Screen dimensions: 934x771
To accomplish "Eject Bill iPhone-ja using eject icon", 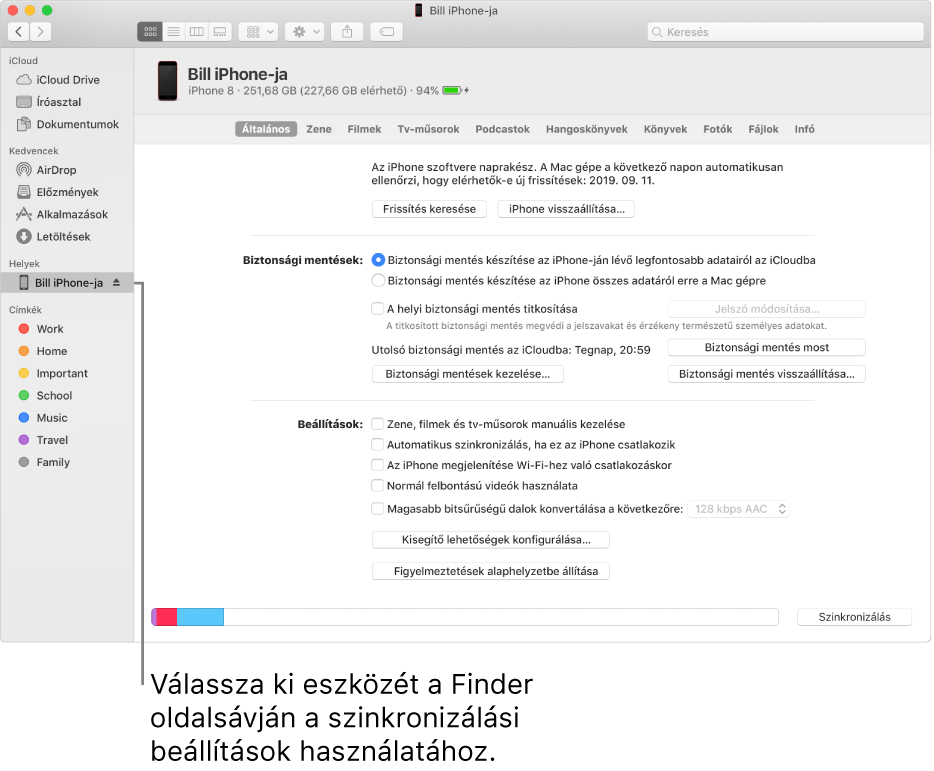I will click(x=117, y=282).
